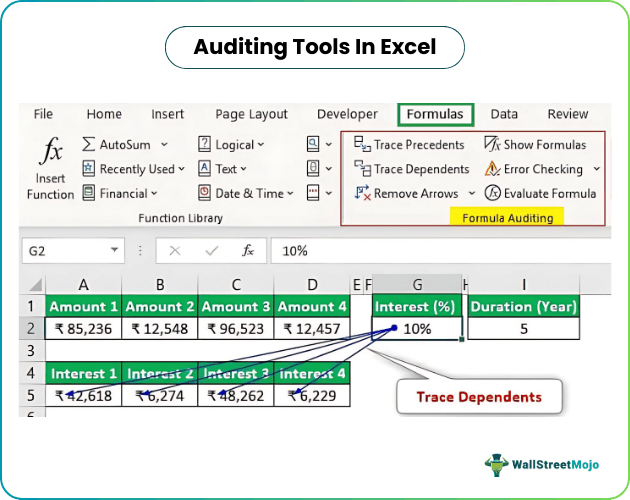Select cell containing ₹ 12,548

pos(160,329)
